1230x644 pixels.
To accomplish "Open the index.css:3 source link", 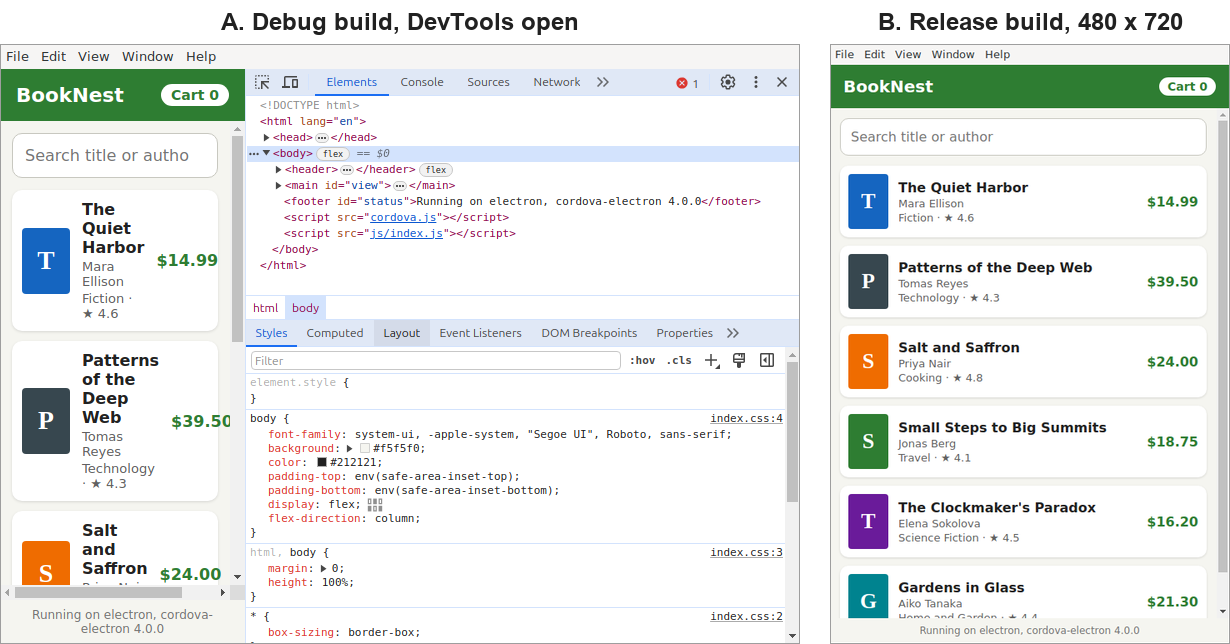I will tap(746, 552).
